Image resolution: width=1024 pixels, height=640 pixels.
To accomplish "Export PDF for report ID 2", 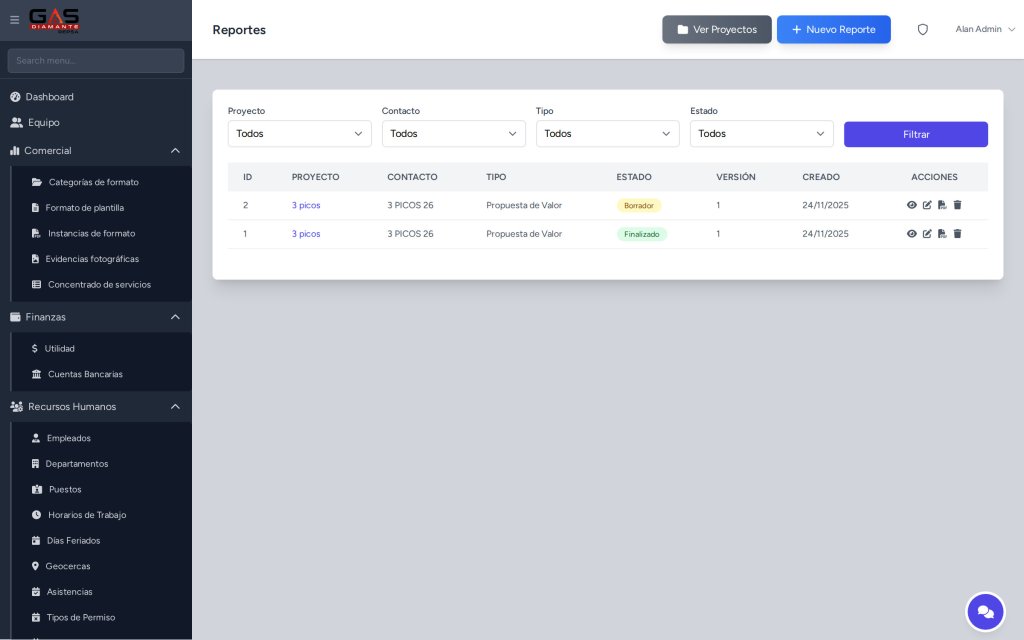I will point(942,205).
